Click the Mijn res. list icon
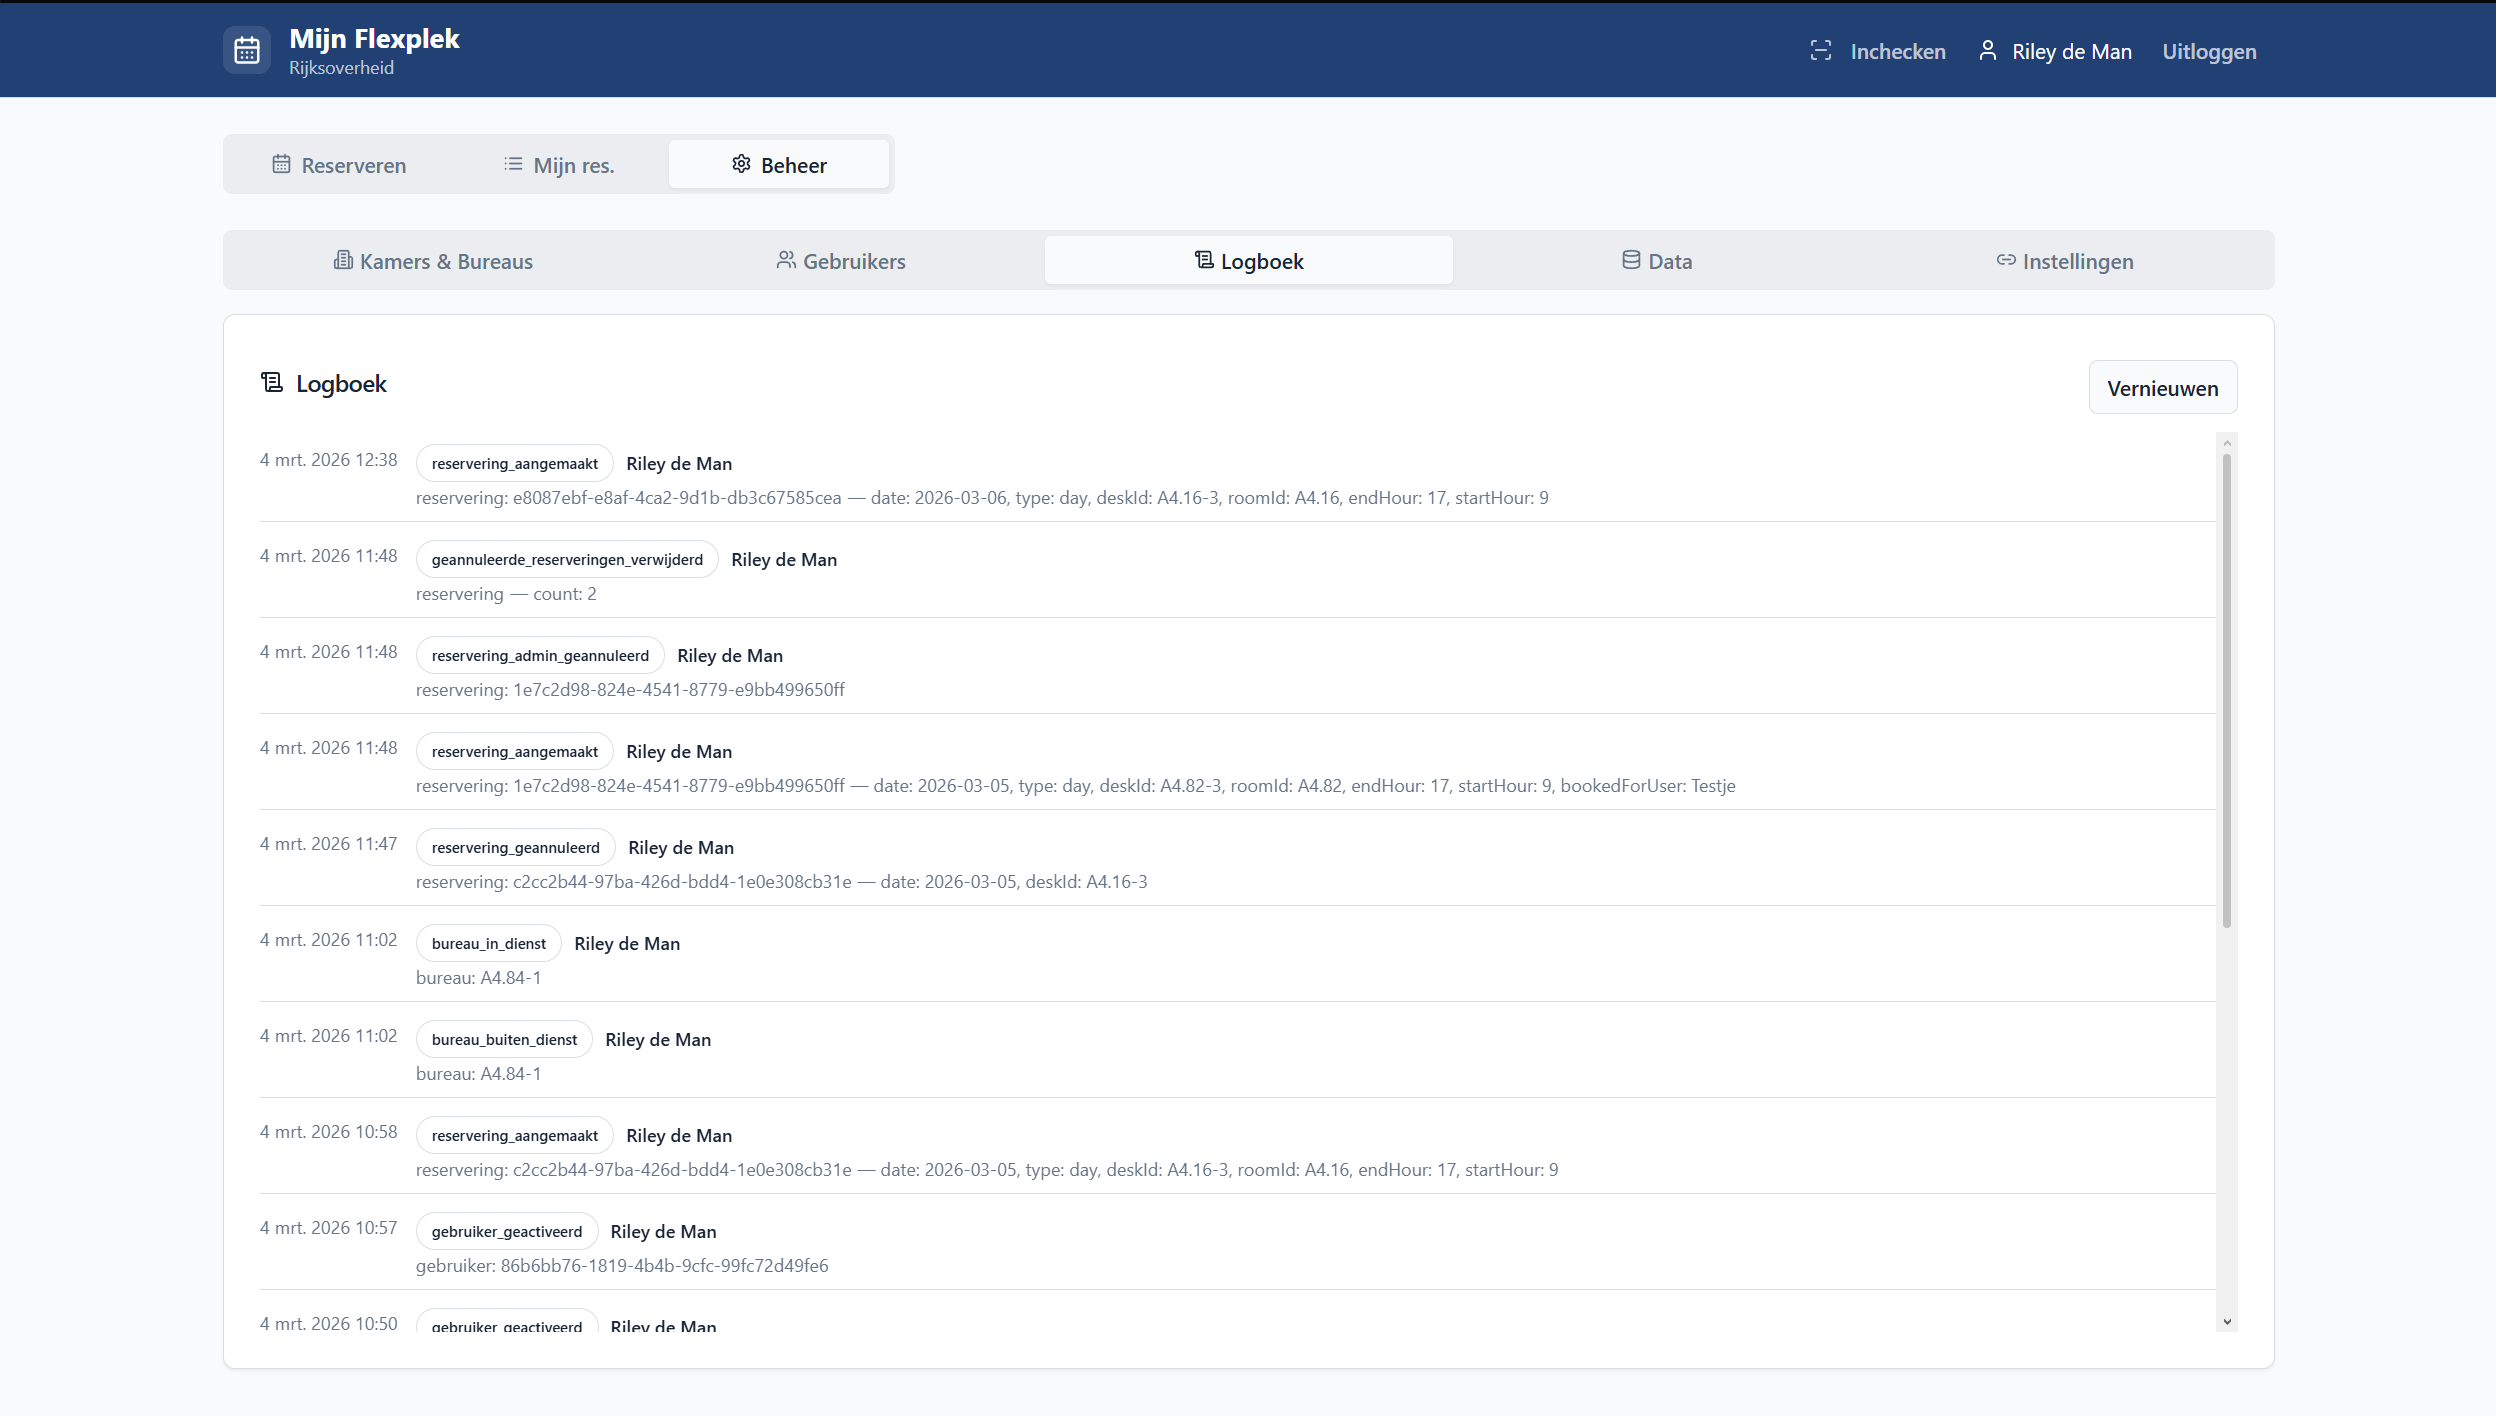The width and height of the screenshot is (2496, 1416). click(x=513, y=164)
